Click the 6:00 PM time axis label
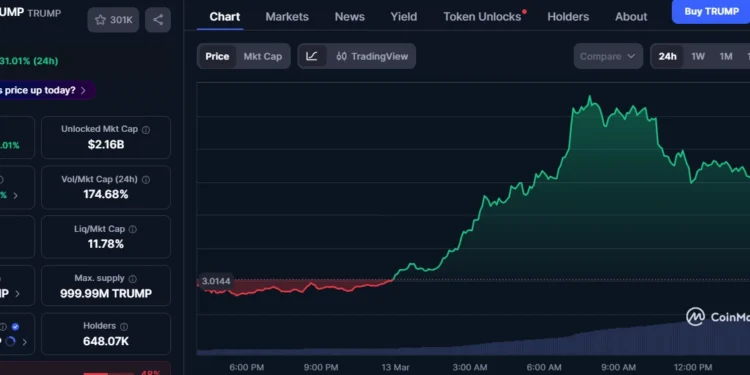This screenshot has height=375, width=750. tap(246, 367)
